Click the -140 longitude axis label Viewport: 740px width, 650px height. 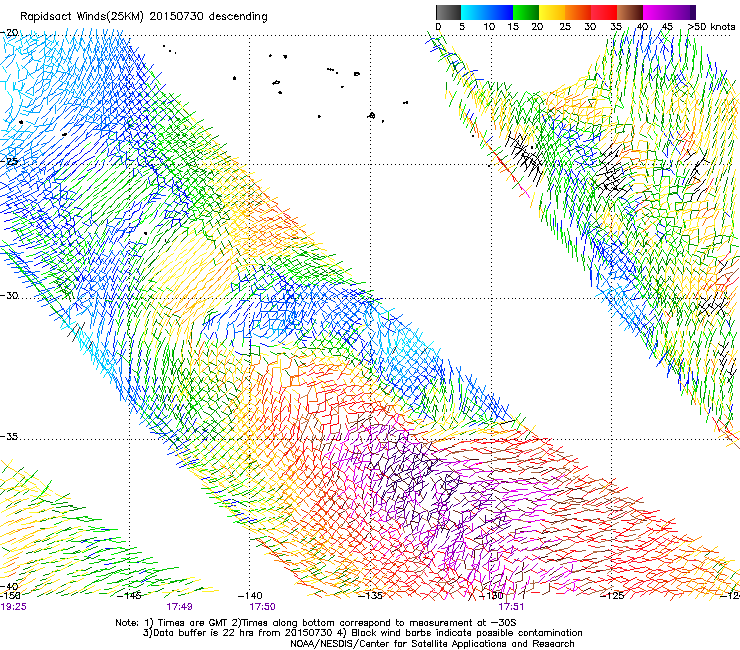coord(250,595)
